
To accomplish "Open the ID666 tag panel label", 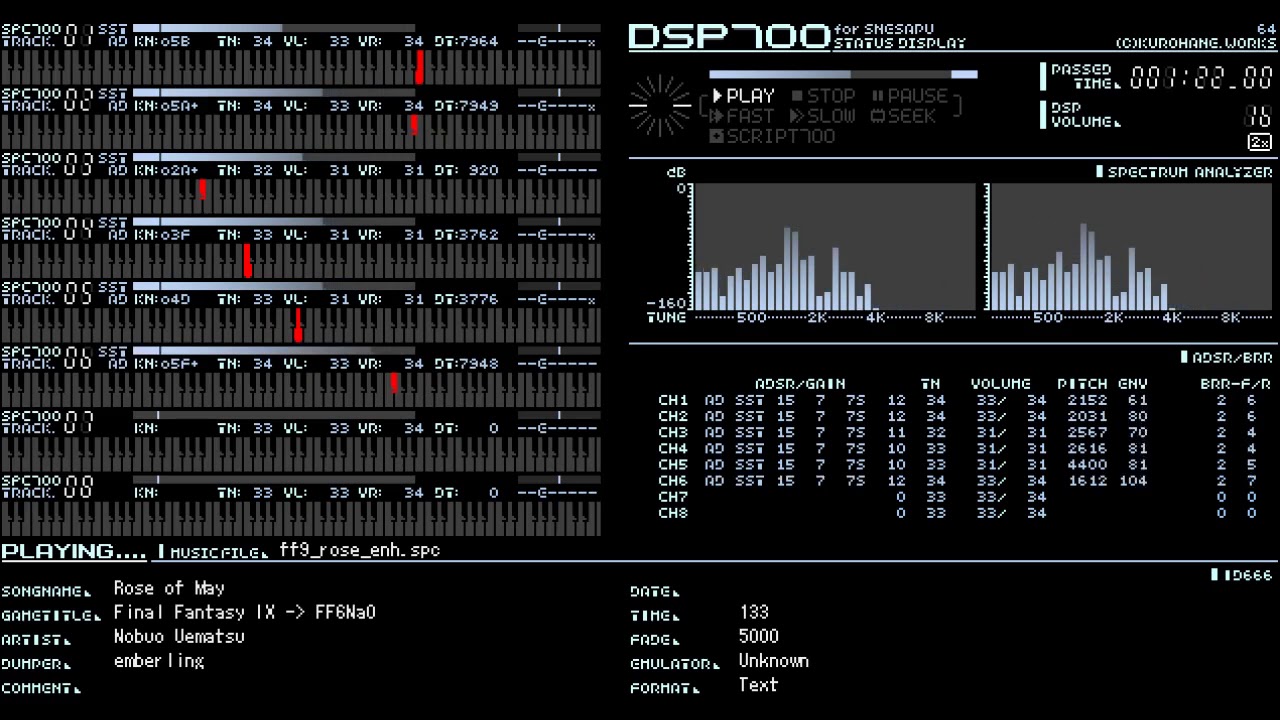I will [x=1241, y=575].
